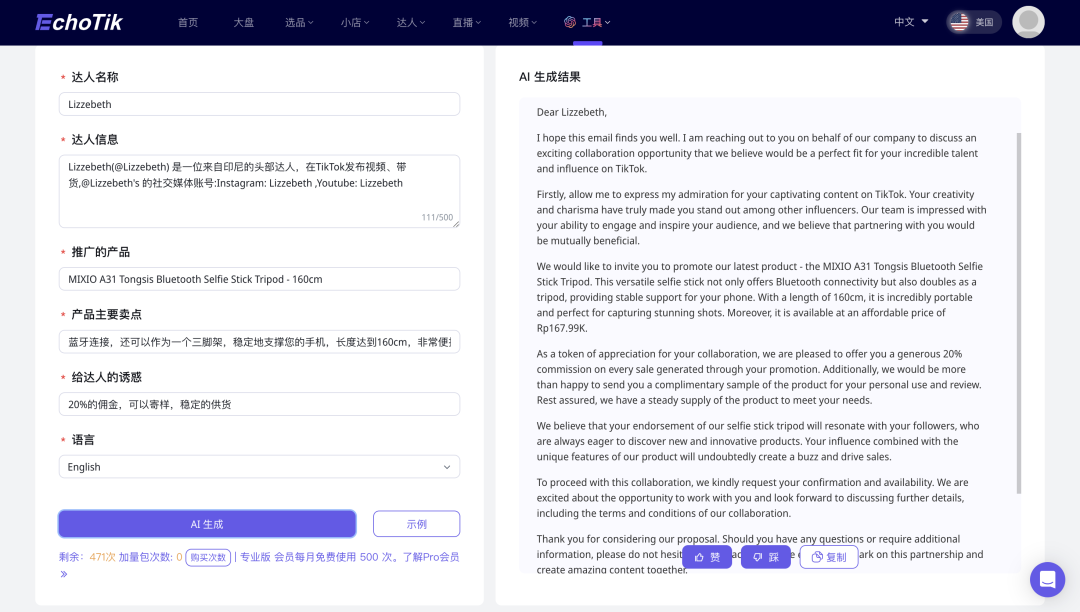Select 大盘 in the navigation bar

tap(243, 21)
